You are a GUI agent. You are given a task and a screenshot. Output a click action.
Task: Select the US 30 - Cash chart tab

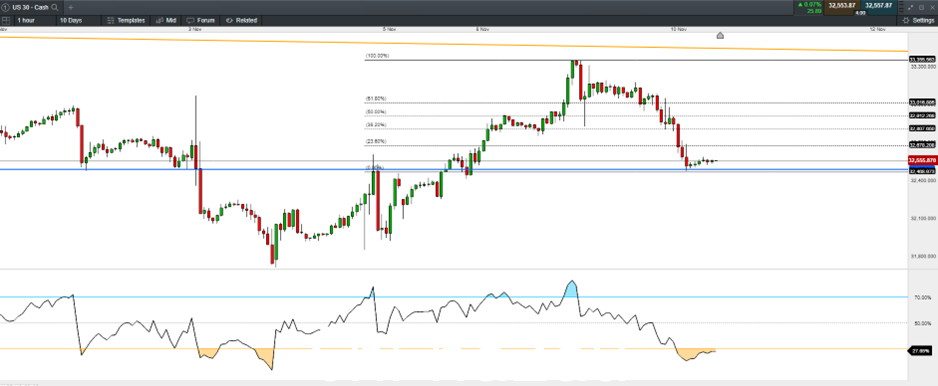31,7
